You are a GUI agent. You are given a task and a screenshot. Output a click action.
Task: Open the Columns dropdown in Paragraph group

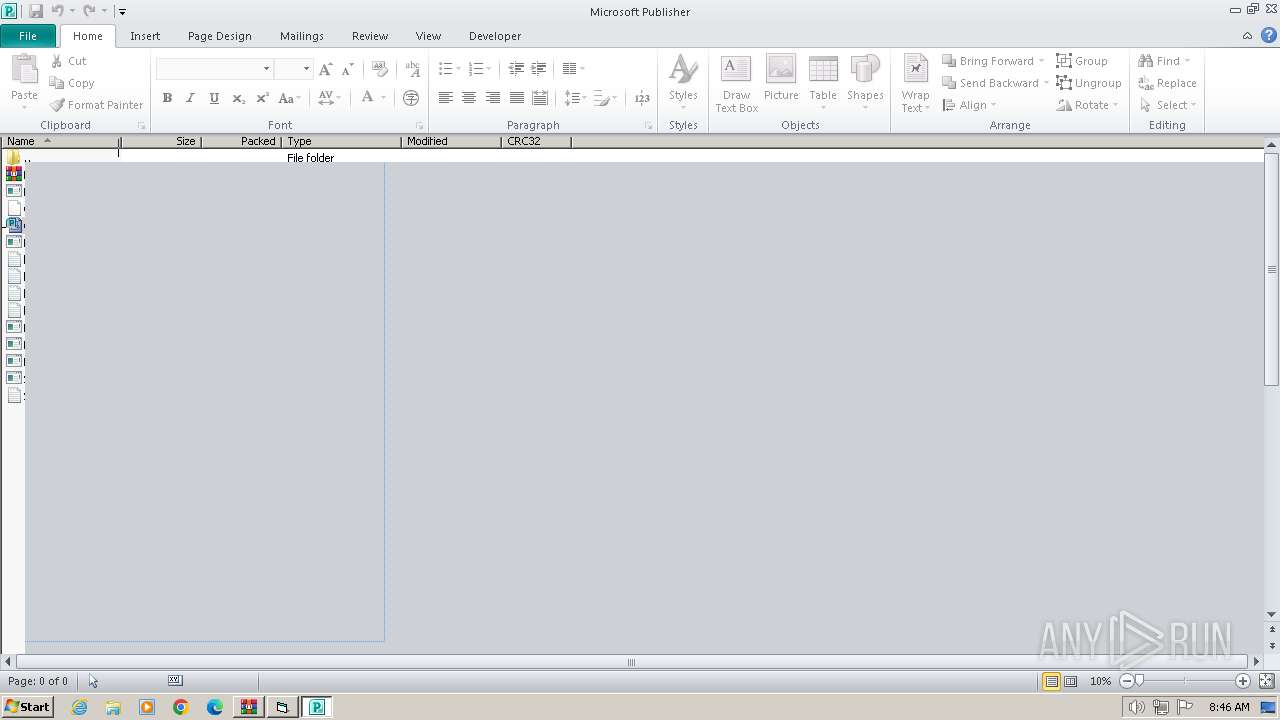point(573,69)
